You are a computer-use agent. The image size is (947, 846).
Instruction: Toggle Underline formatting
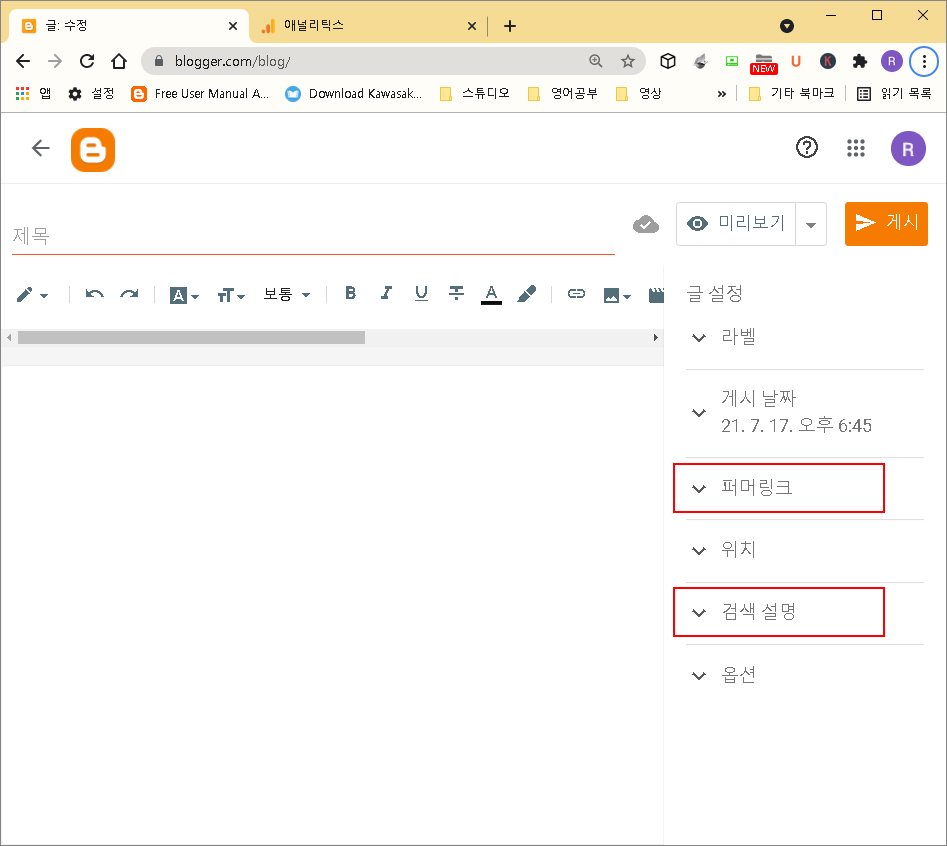click(x=421, y=293)
